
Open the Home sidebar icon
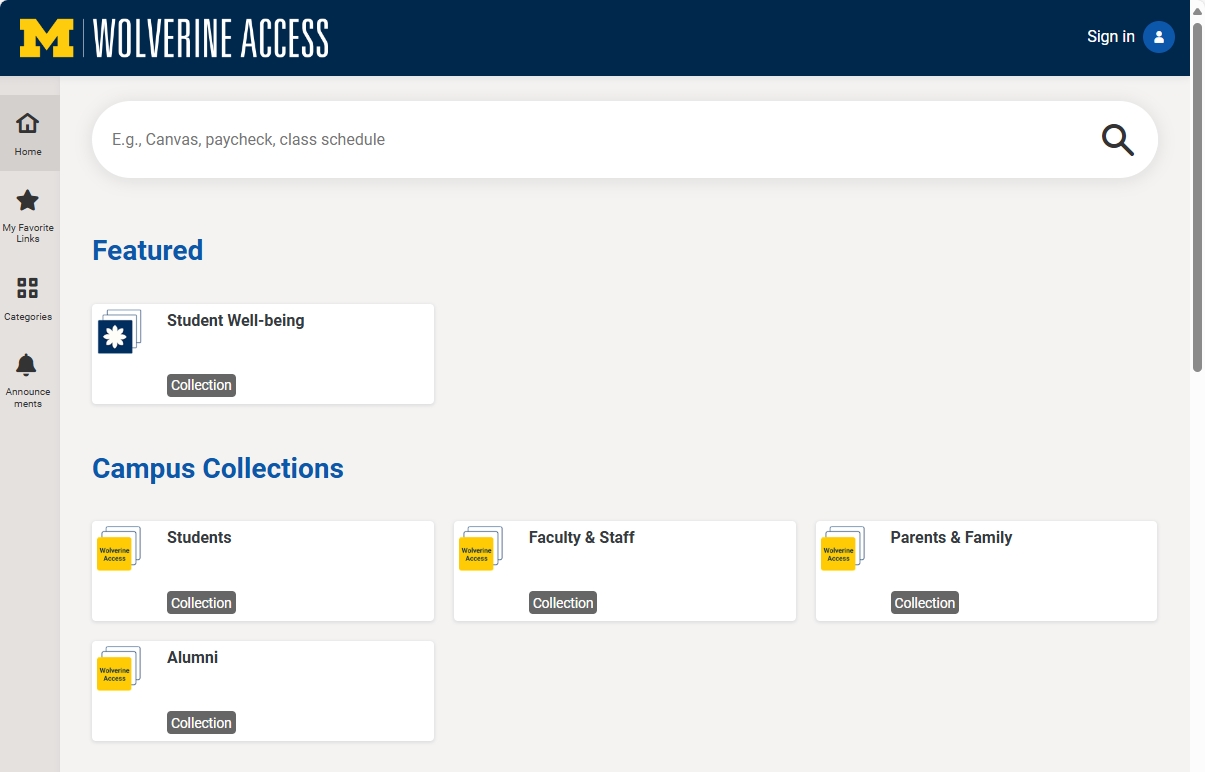(28, 124)
